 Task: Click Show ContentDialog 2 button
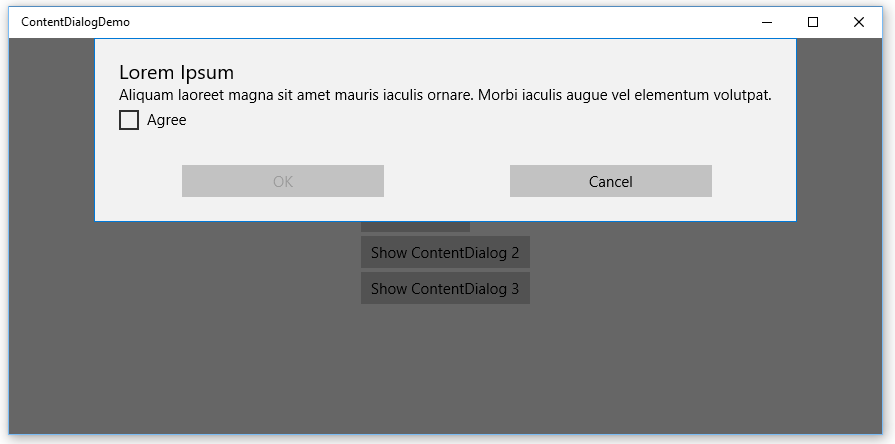(445, 252)
